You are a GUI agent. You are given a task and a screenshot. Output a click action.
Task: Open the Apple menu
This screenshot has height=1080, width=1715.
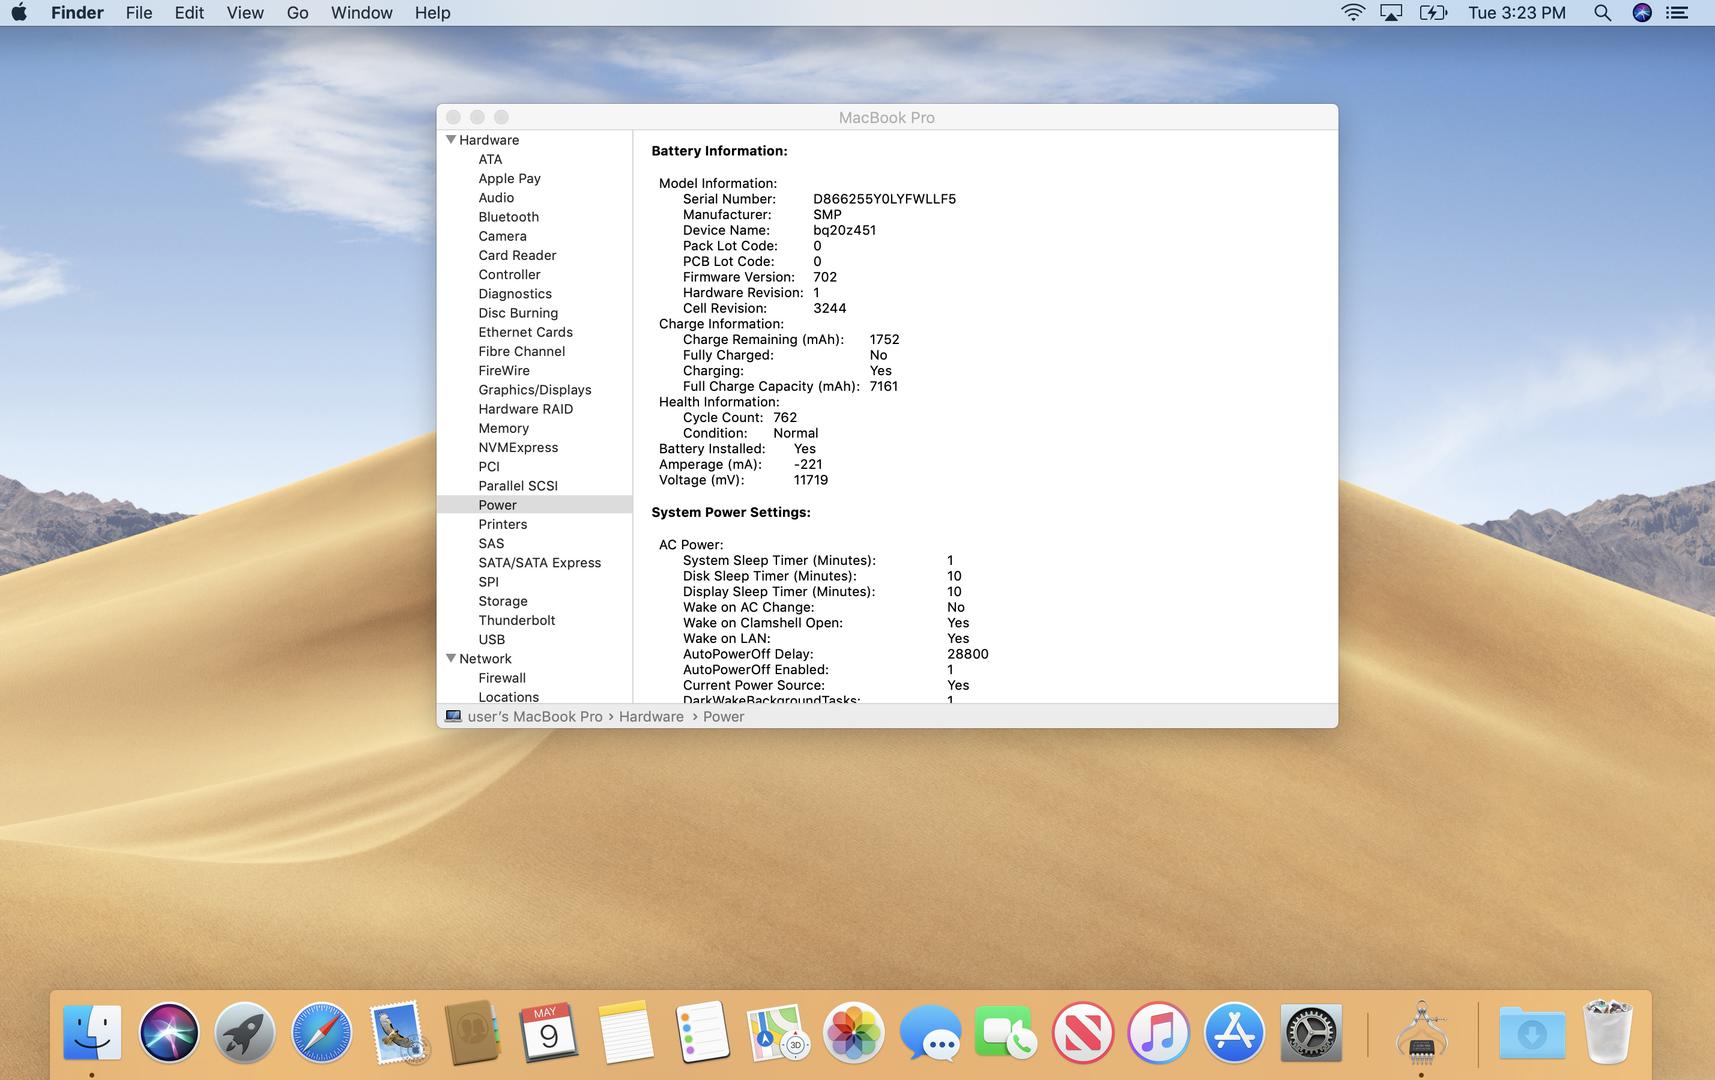[x=19, y=13]
